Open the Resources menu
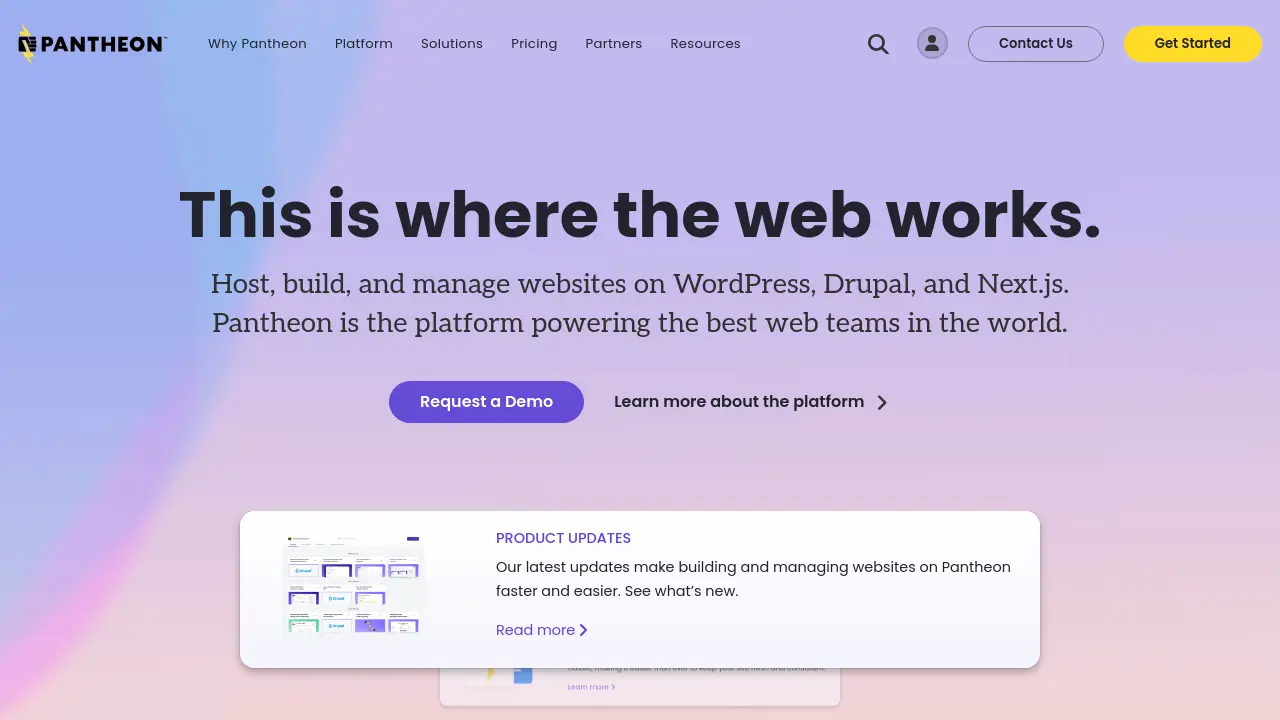The height and width of the screenshot is (720, 1280). pos(705,44)
